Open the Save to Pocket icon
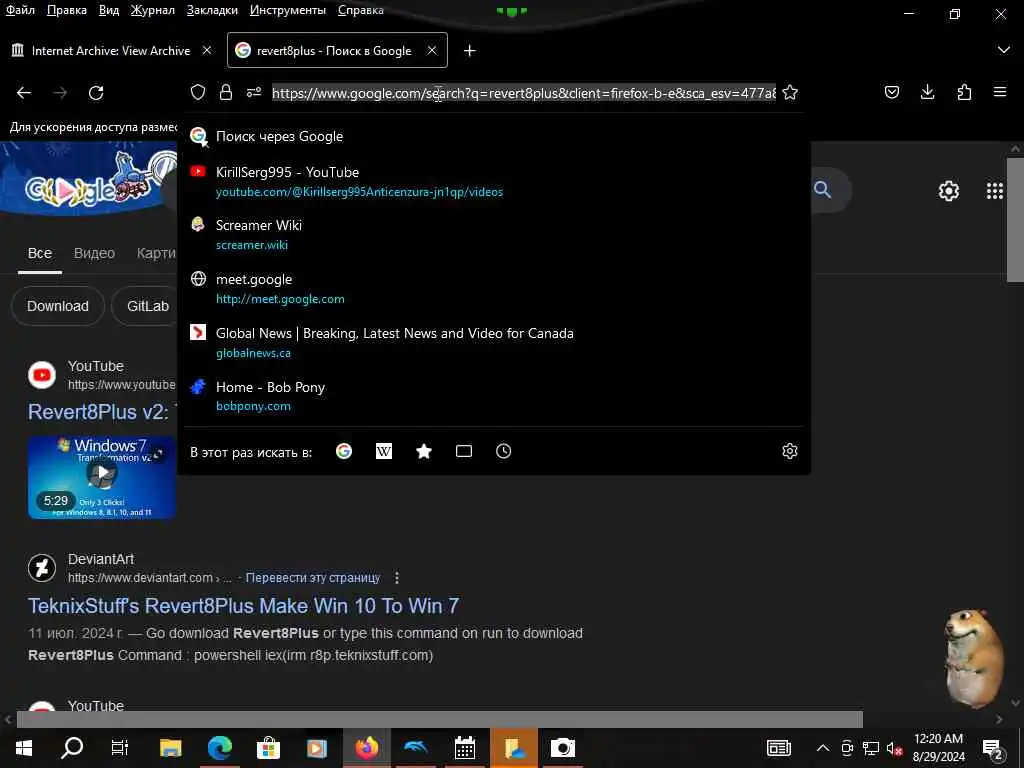 pos(891,92)
